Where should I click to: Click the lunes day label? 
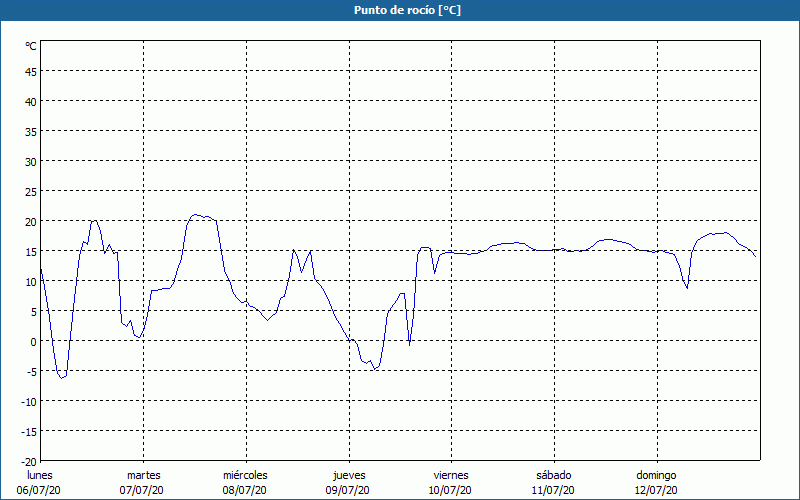[x=39, y=475]
